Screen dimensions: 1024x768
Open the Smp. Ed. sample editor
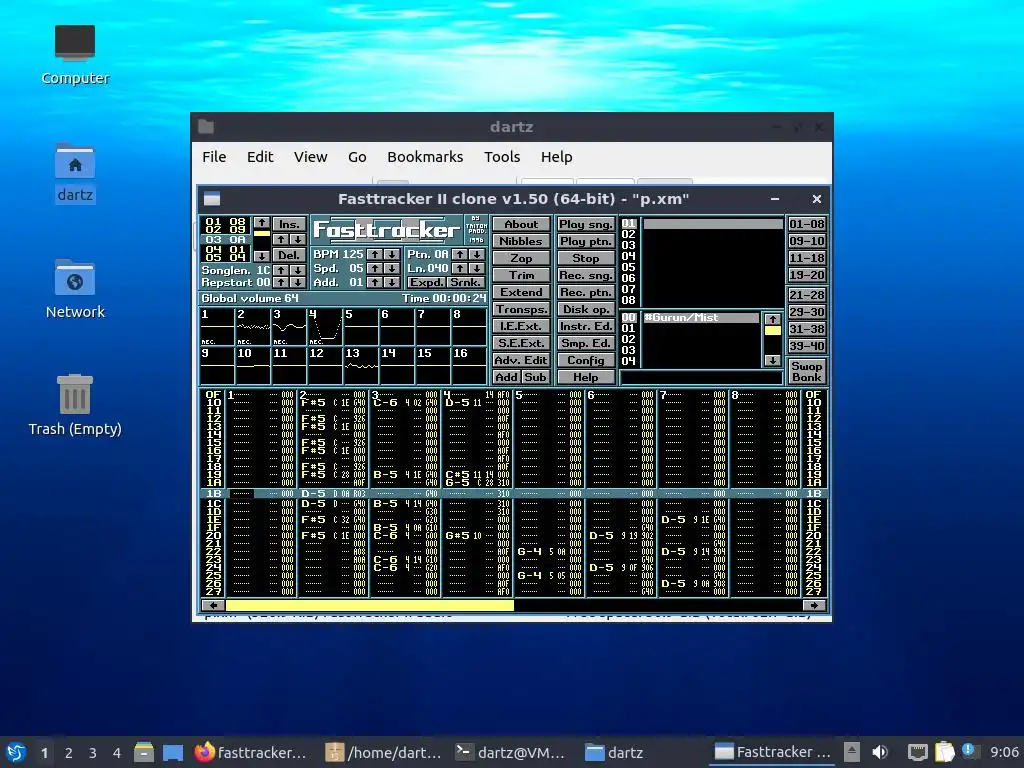coord(586,343)
